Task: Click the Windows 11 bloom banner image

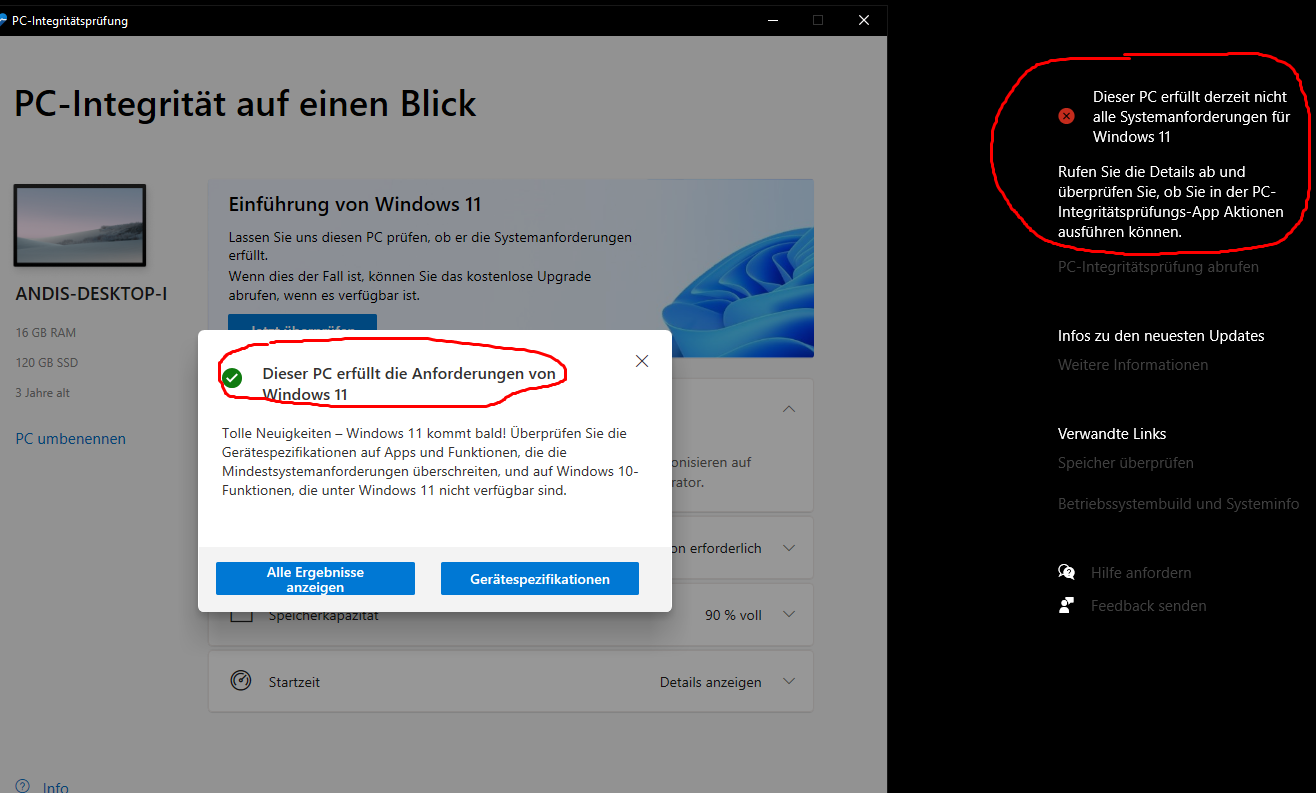Action: pos(738,290)
